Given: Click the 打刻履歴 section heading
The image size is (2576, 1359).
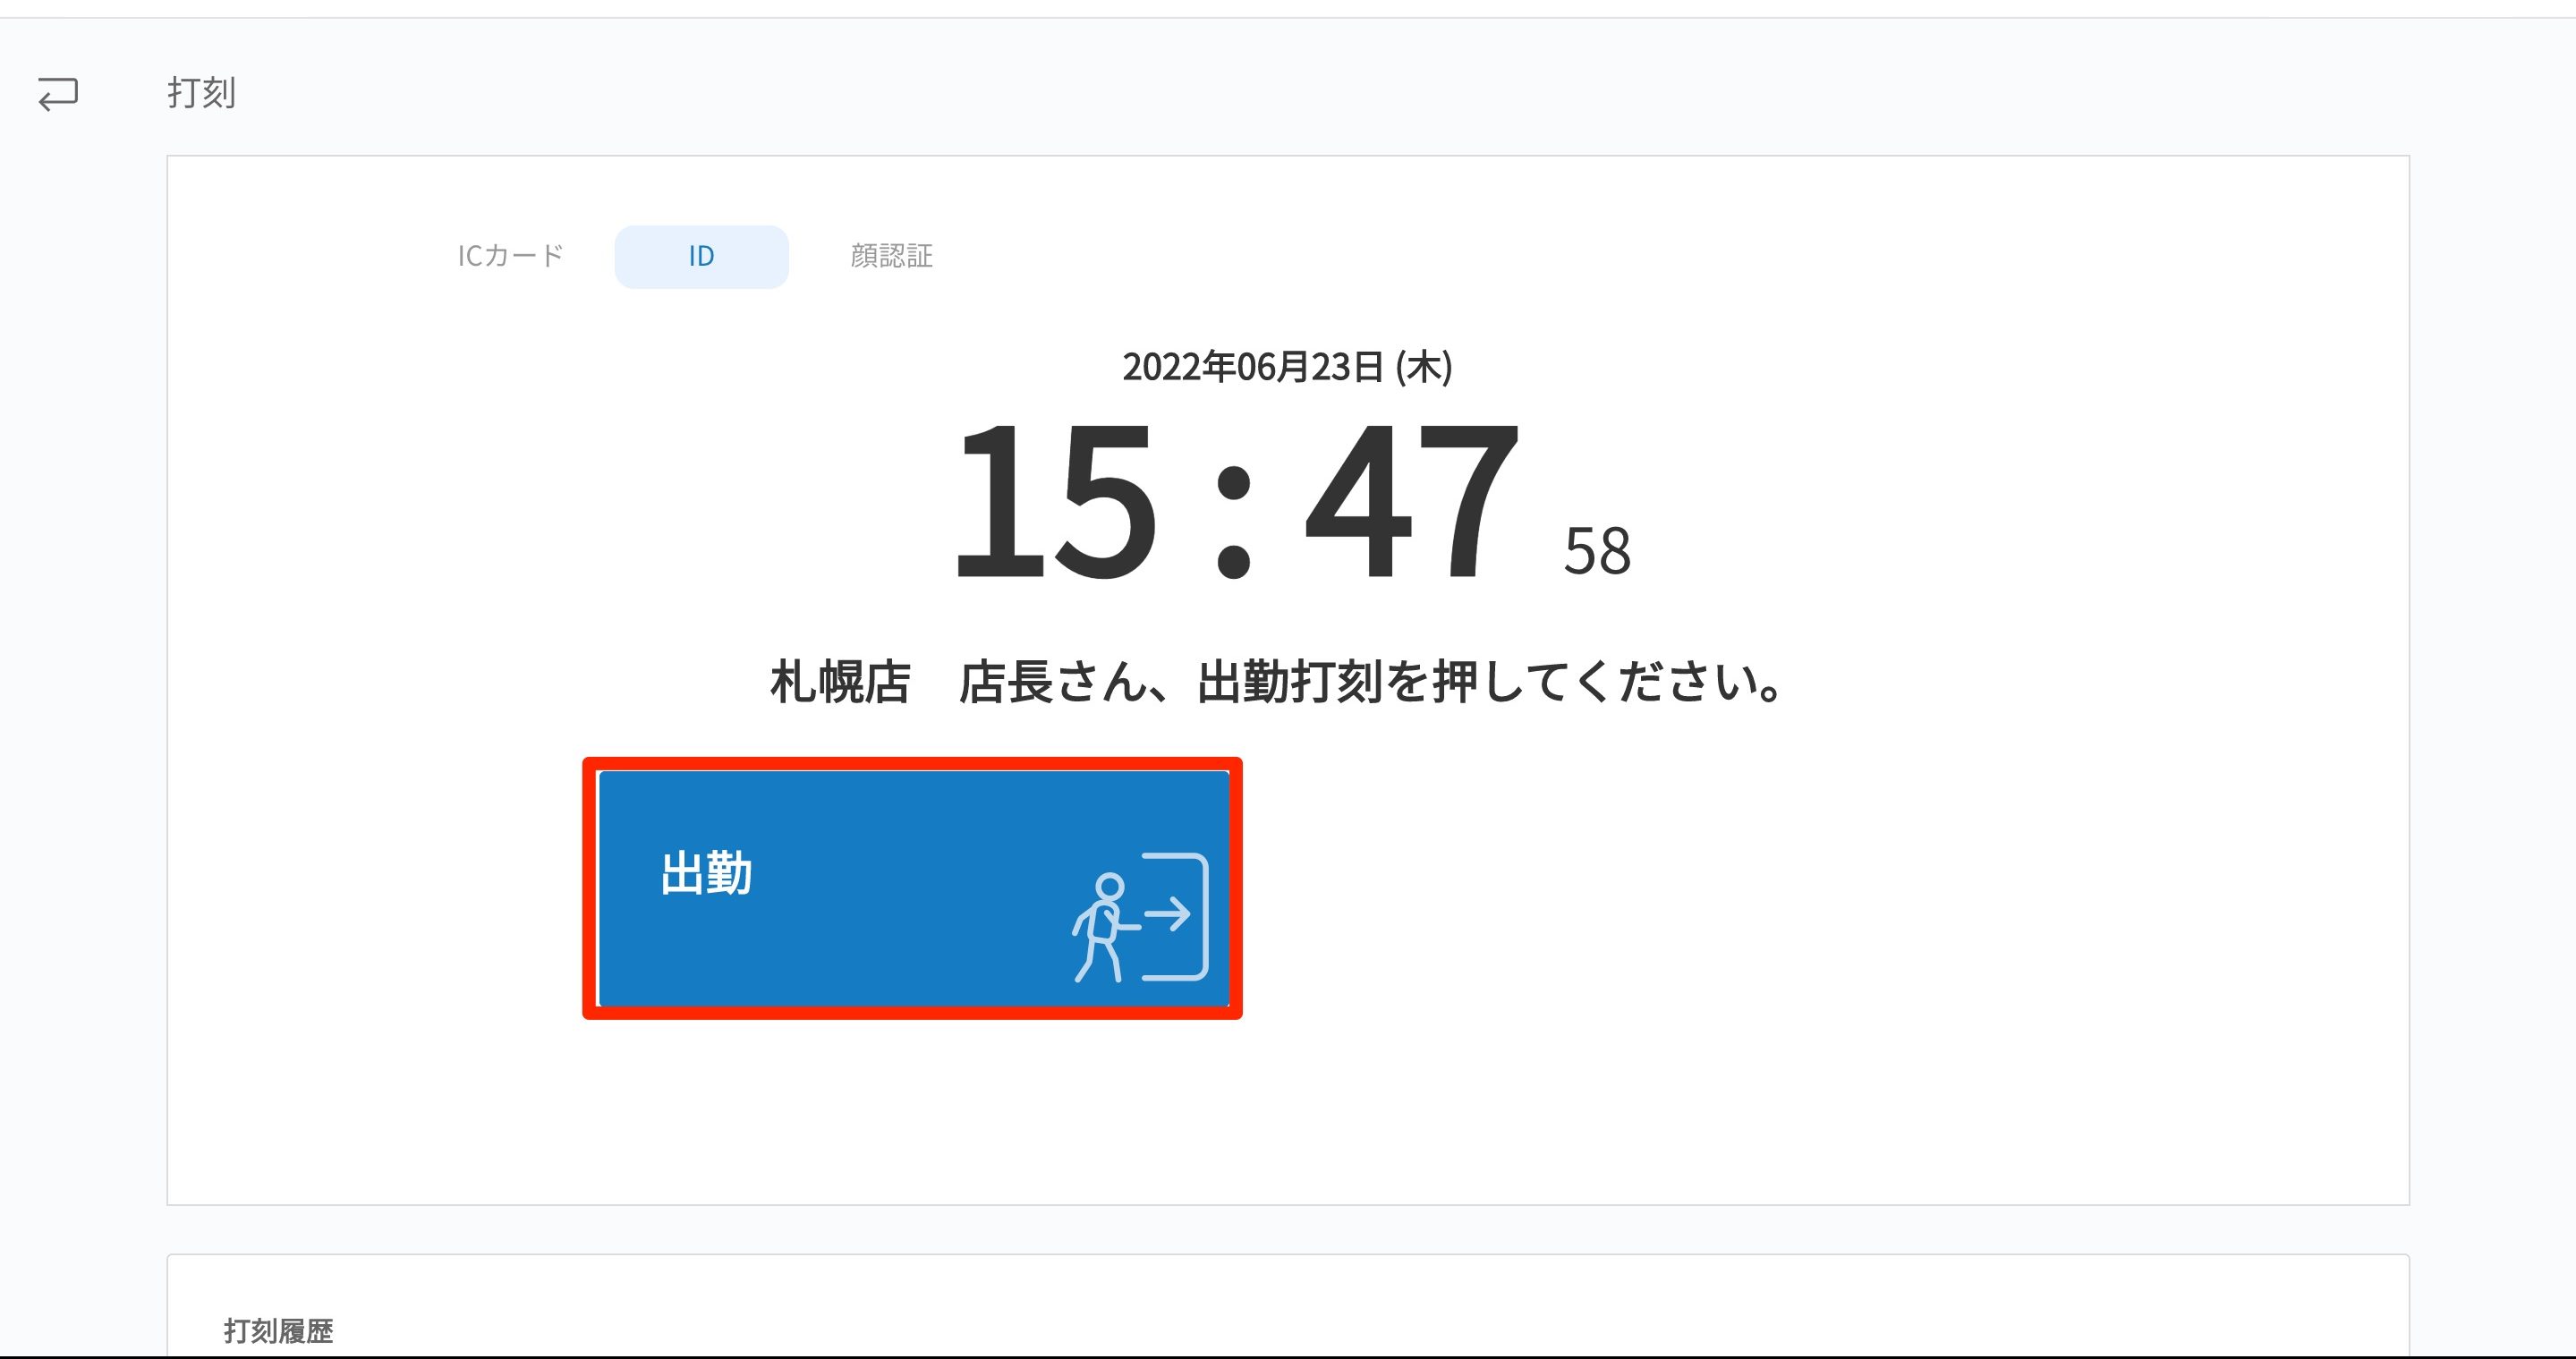Looking at the screenshot, I should coord(279,1330).
